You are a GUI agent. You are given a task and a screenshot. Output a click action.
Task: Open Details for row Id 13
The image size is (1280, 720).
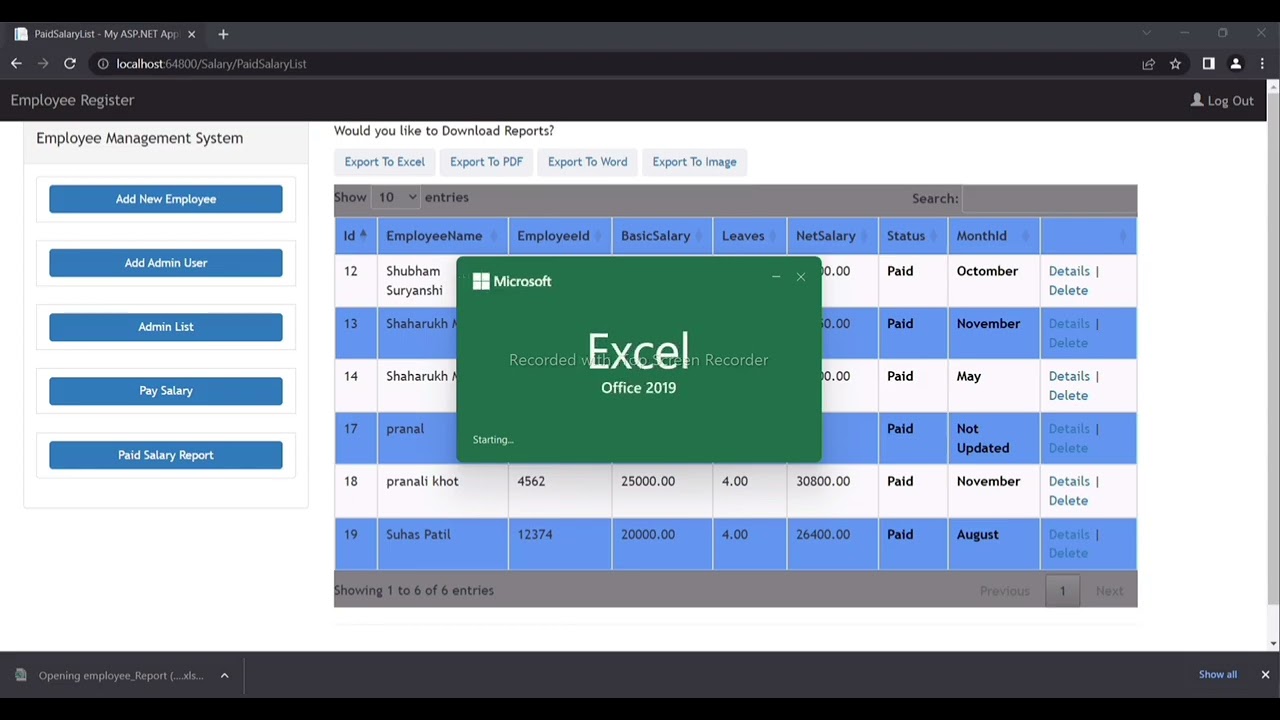coord(1069,324)
